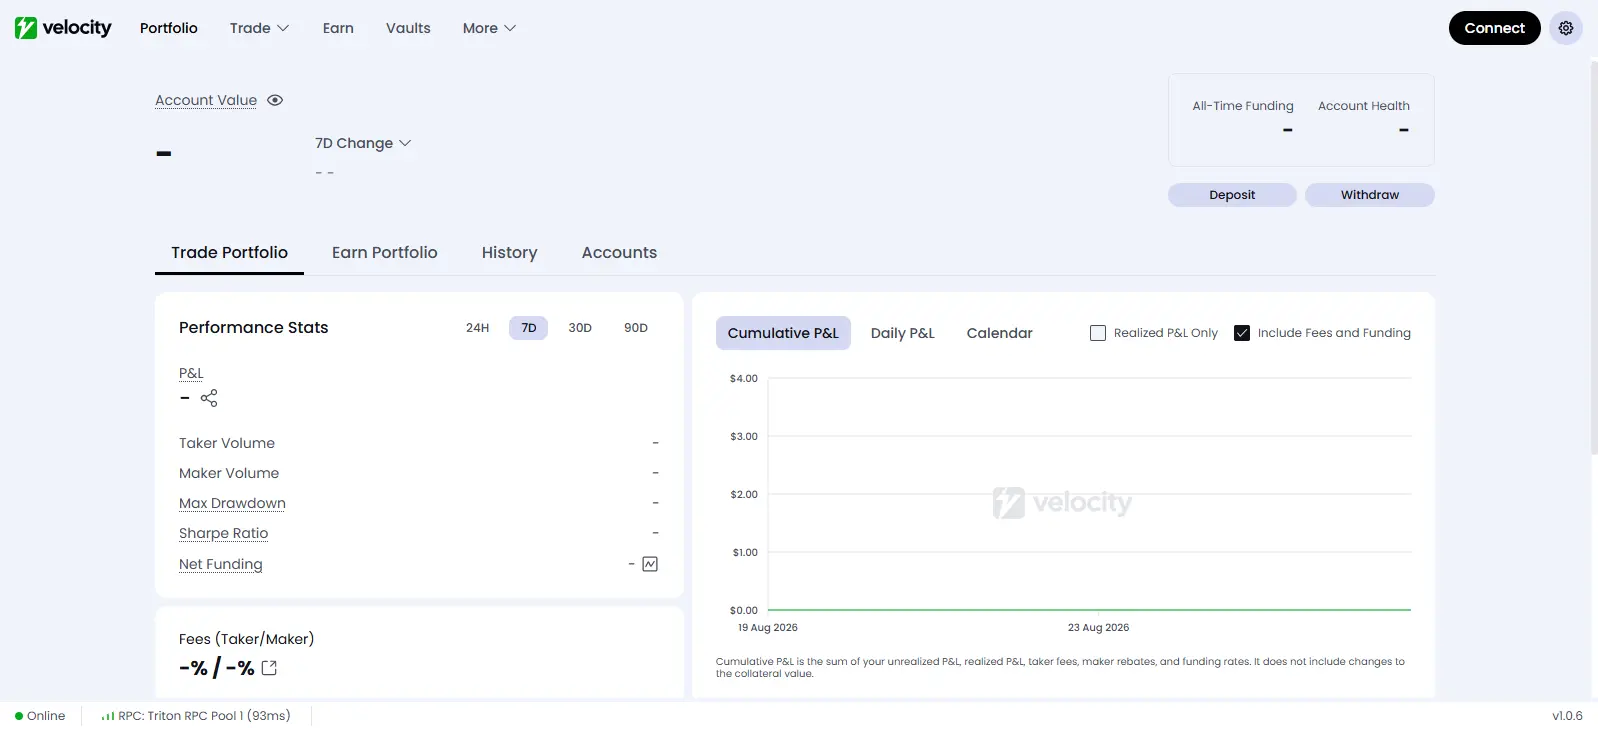Click the All-Time Funding label
This screenshot has height=729, width=1598.
(x=1243, y=106)
